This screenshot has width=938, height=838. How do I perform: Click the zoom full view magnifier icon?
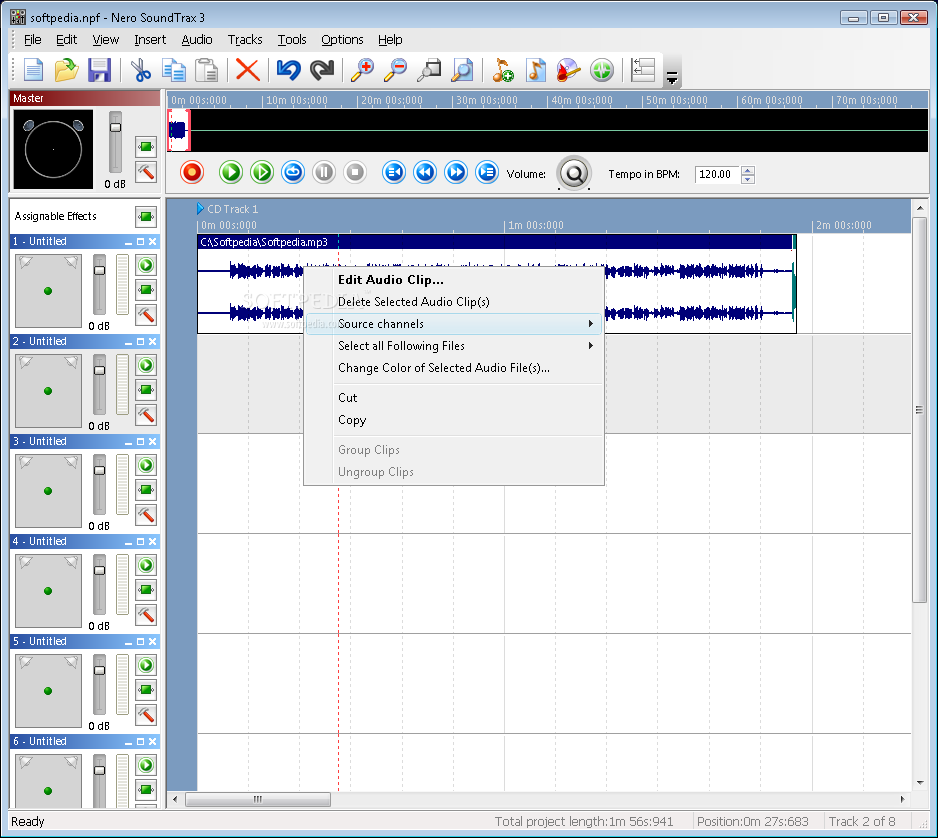coord(462,70)
